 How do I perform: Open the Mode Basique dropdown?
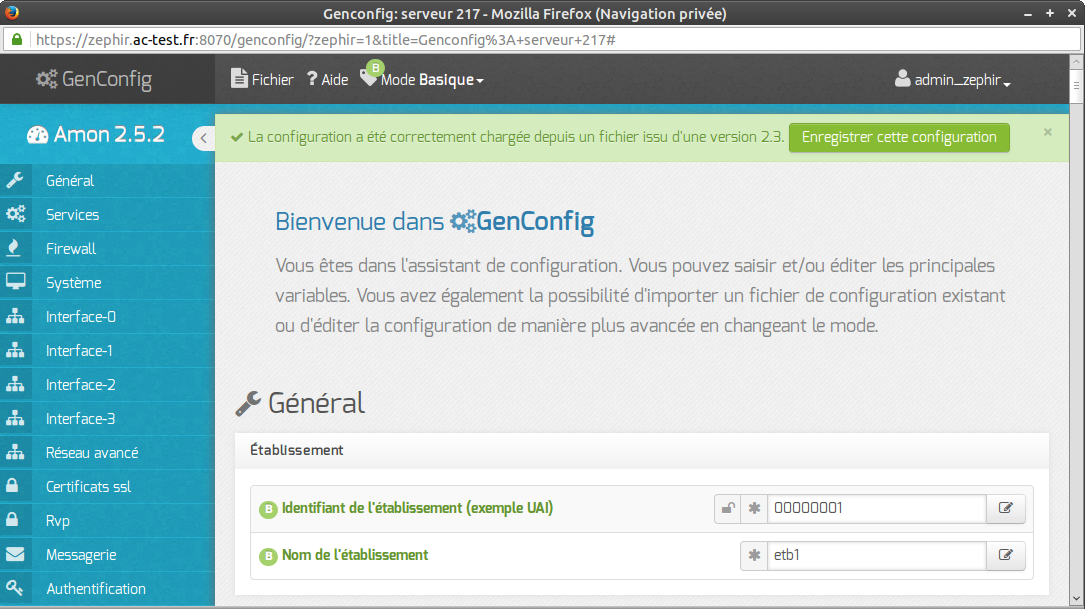point(422,80)
